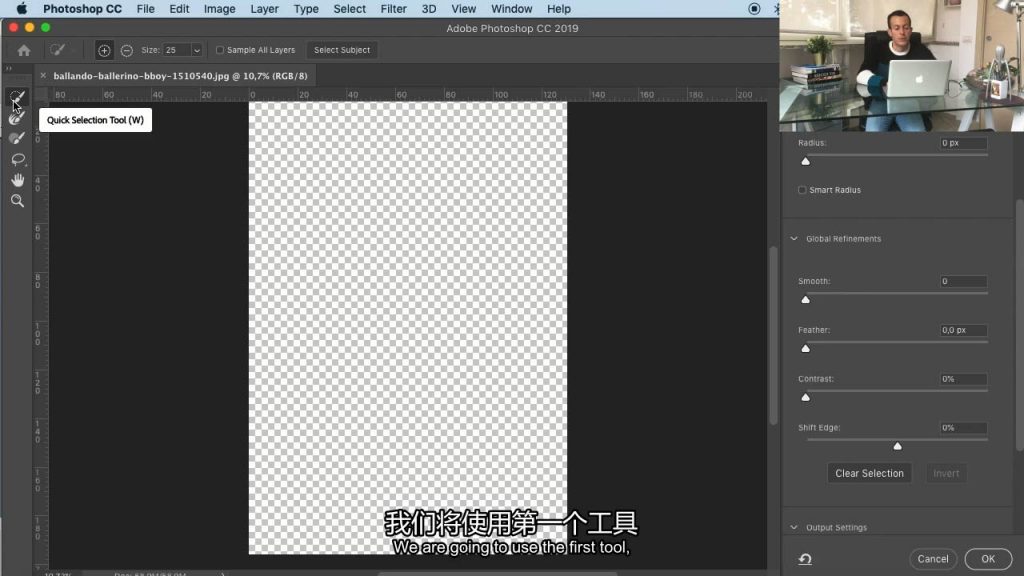1024x576 pixels.
Task: Click the Shift Edge slider handle
Action: [x=897, y=446]
